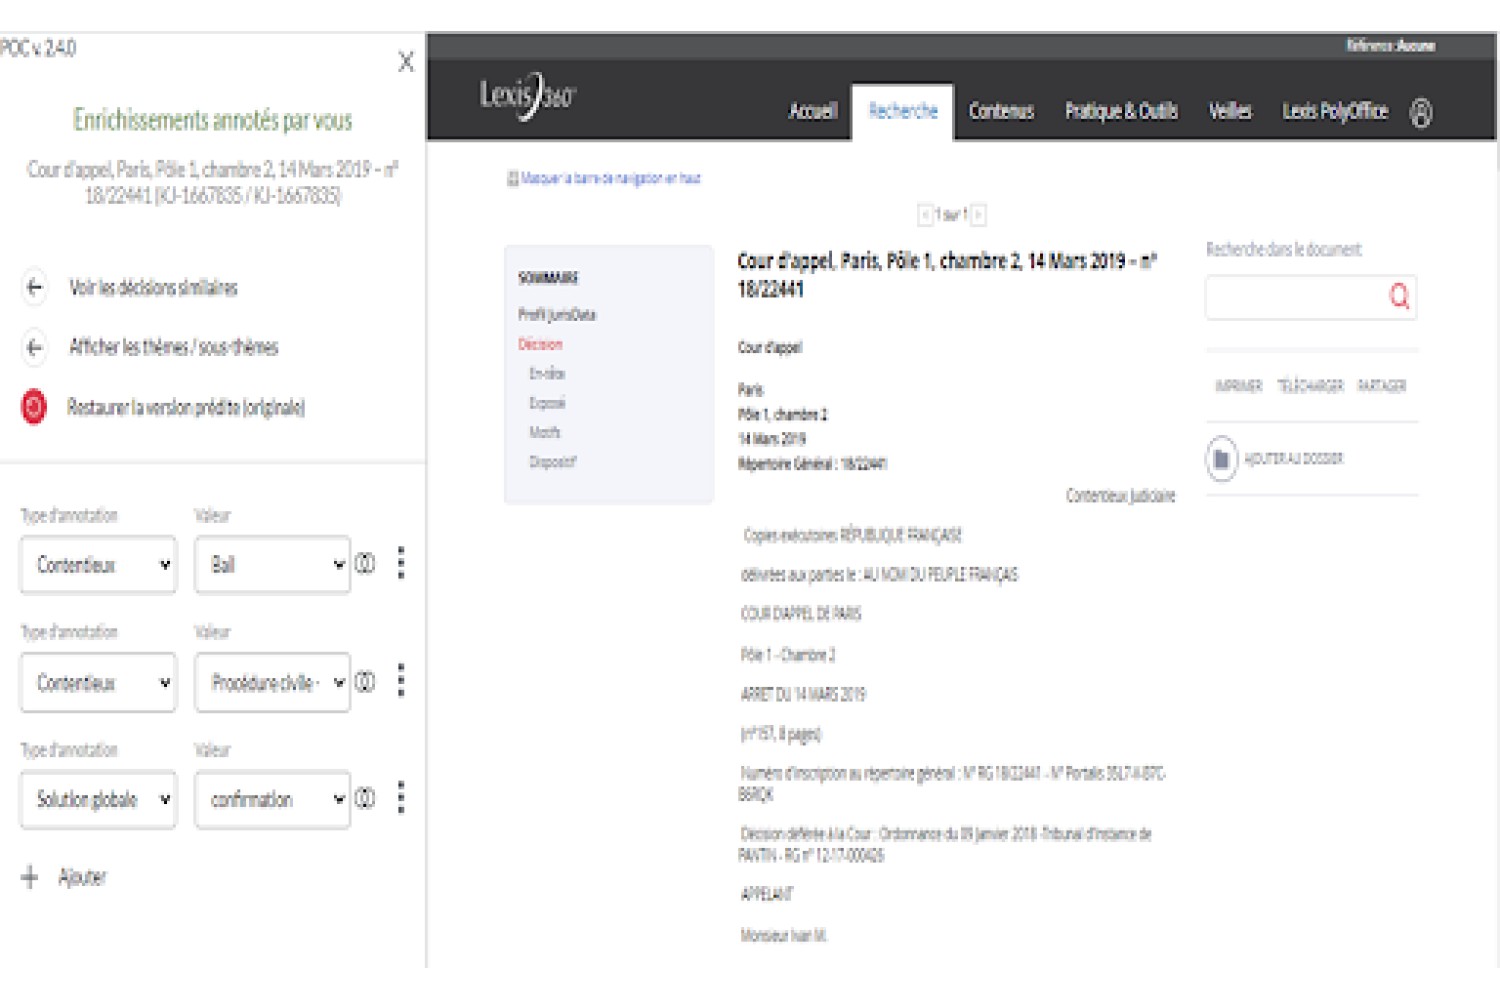
Task: Close the enrichments side panel
Action: click(x=406, y=62)
